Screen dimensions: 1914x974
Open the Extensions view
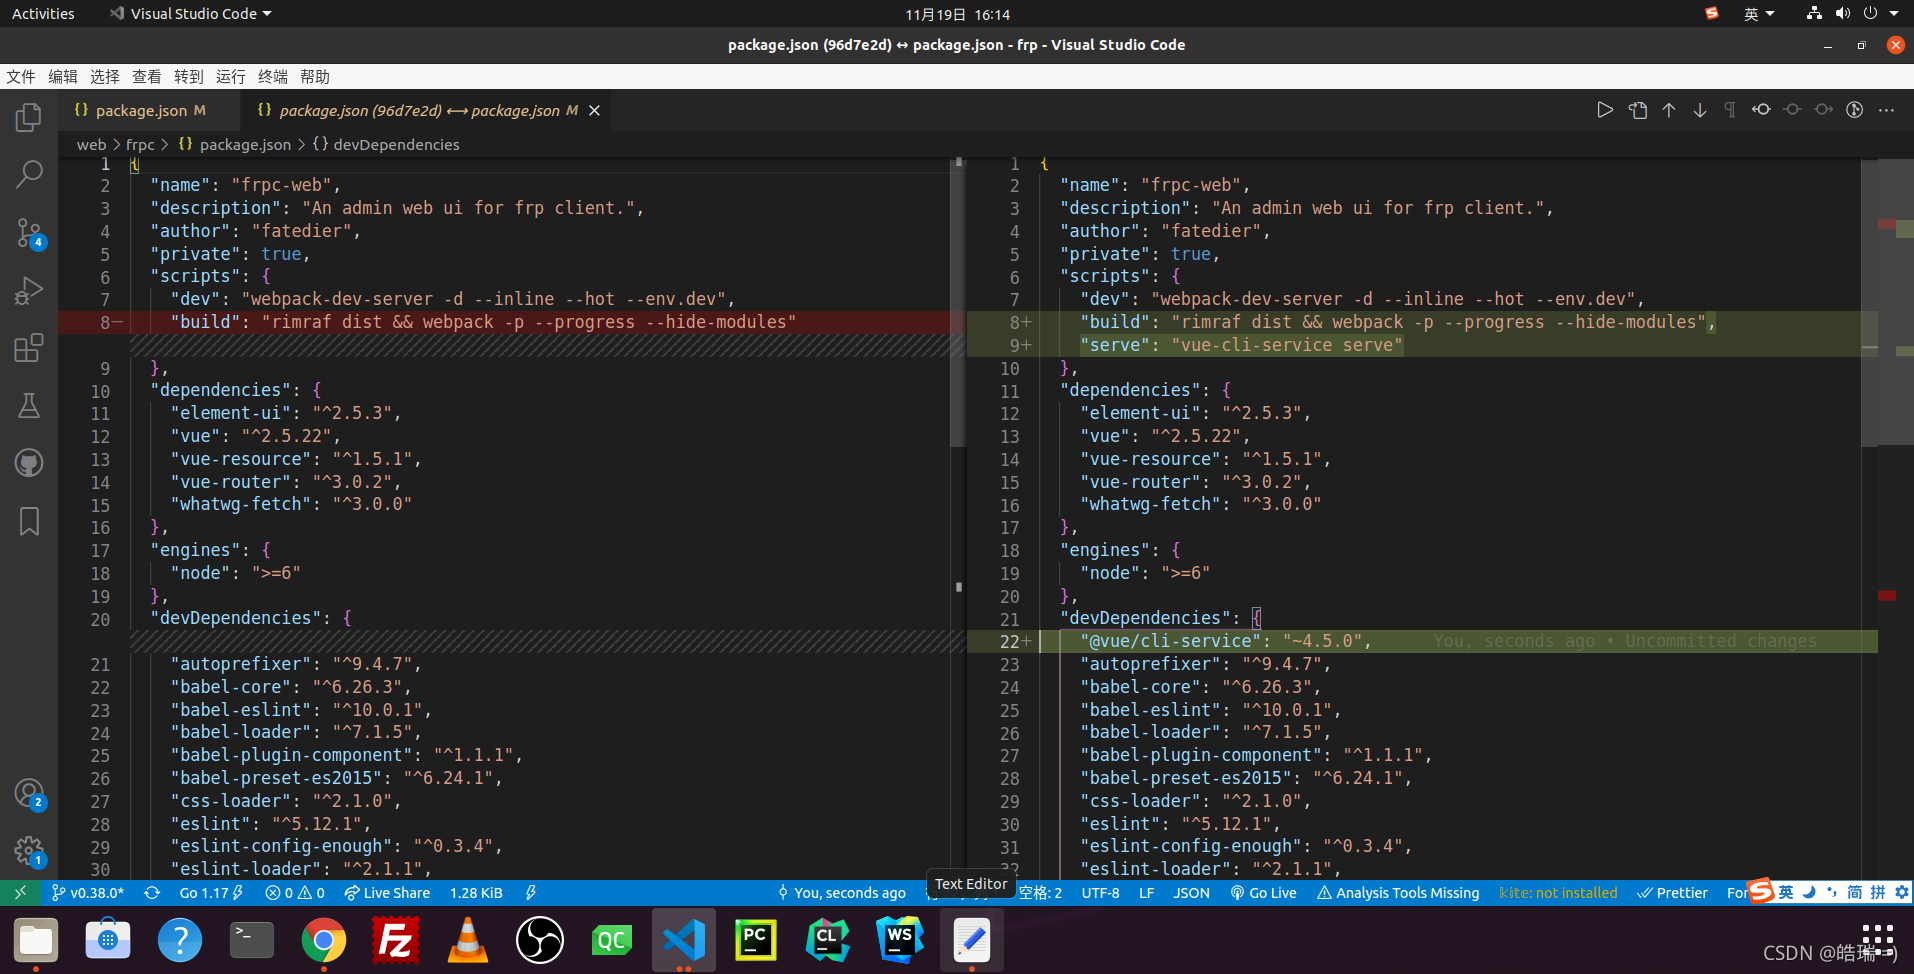[x=29, y=348]
